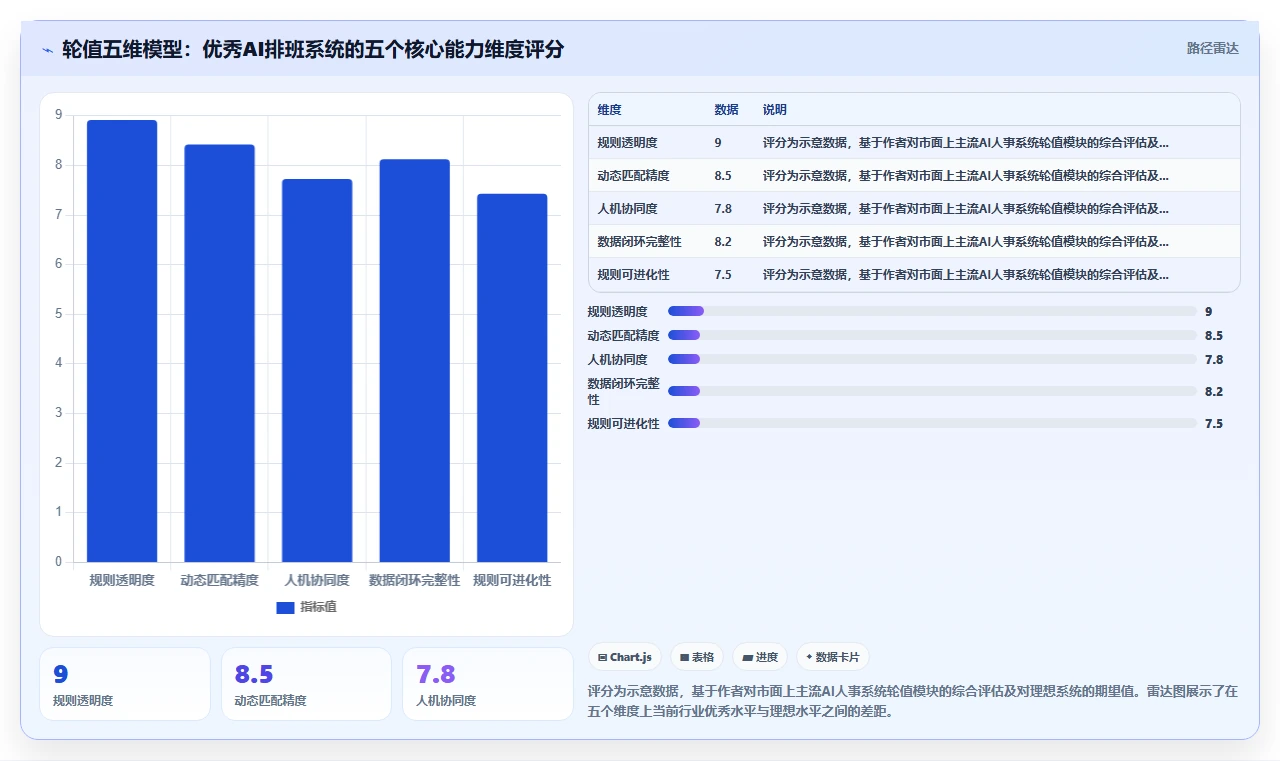Image resolution: width=1280 pixels, height=761 pixels.
Task: Click the 人机协同度 progress bar
Action: click(x=932, y=359)
